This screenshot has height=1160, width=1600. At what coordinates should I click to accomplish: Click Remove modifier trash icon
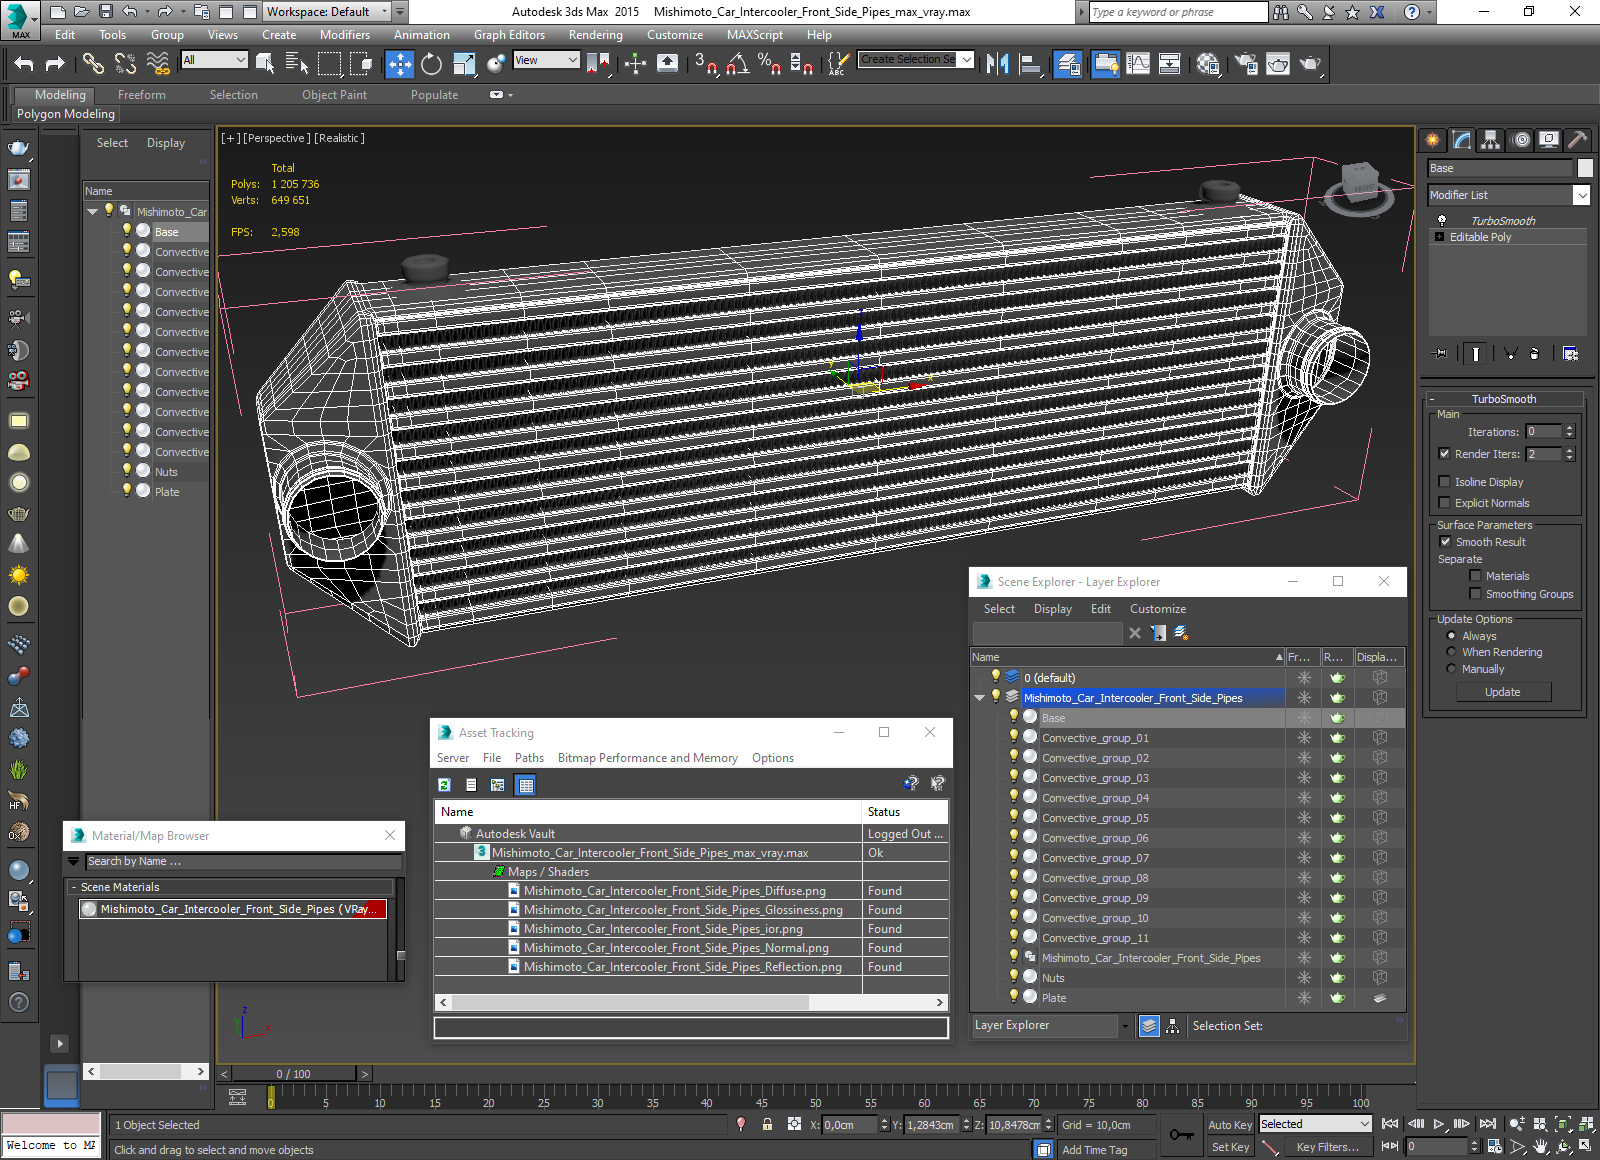[x=1534, y=353]
